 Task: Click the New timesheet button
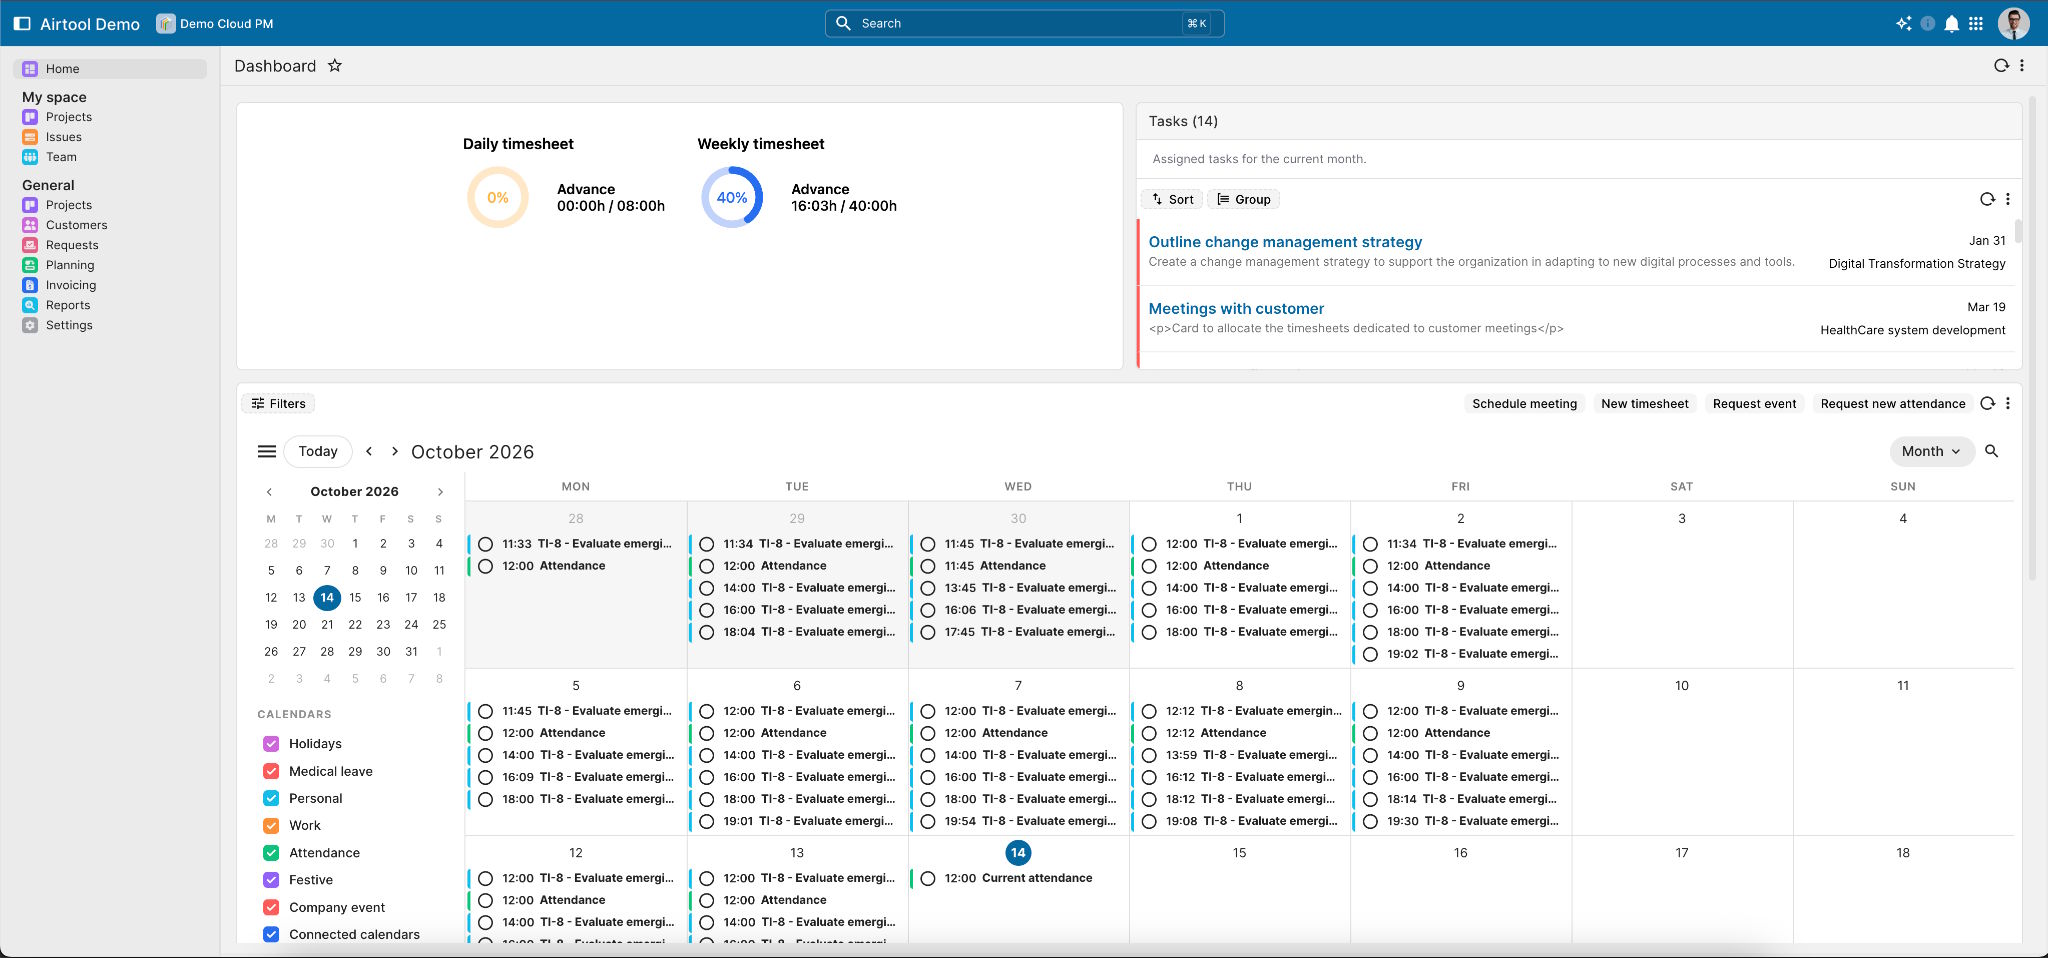(1644, 403)
